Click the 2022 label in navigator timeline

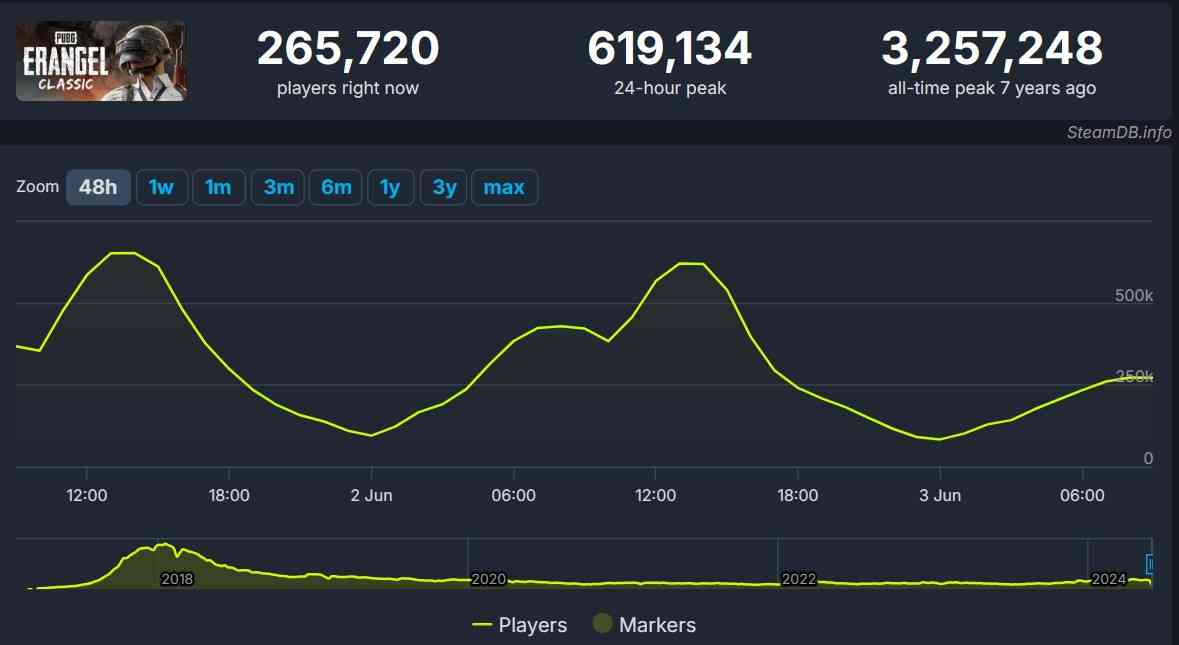point(798,579)
